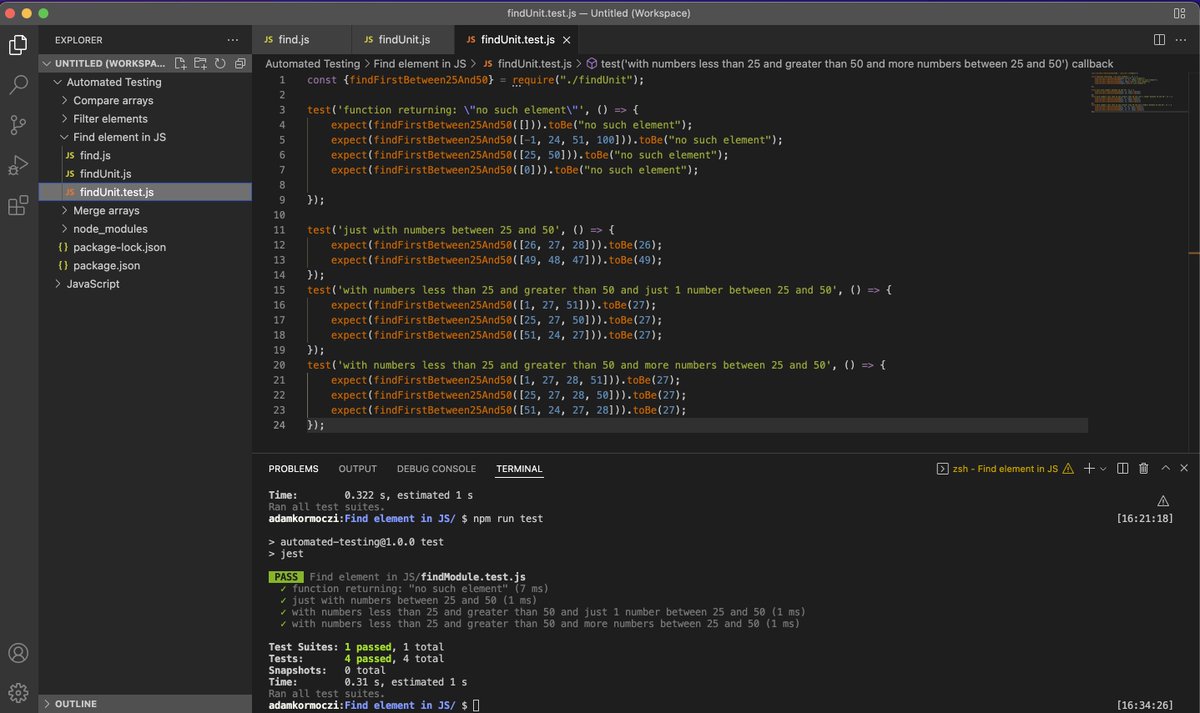
Task: Select the TERMINAL panel tab
Action: click(519, 469)
